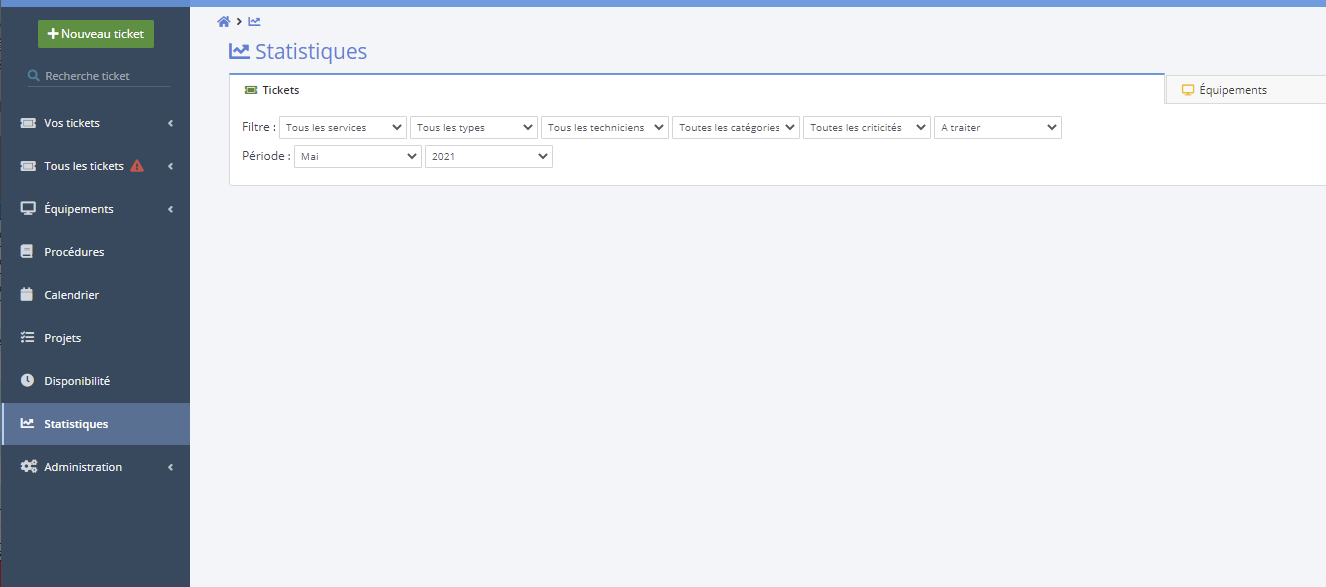
Task: Open the Toutes les catégories dropdown
Action: [x=736, y=128]
